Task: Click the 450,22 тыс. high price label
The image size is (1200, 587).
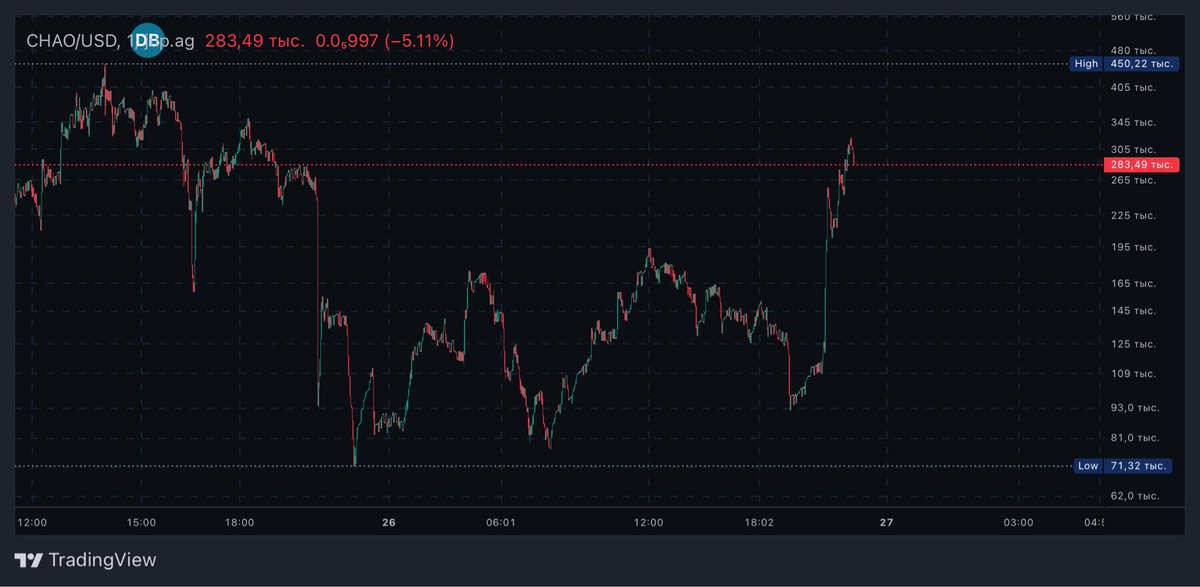Action: coord(1142,63)
